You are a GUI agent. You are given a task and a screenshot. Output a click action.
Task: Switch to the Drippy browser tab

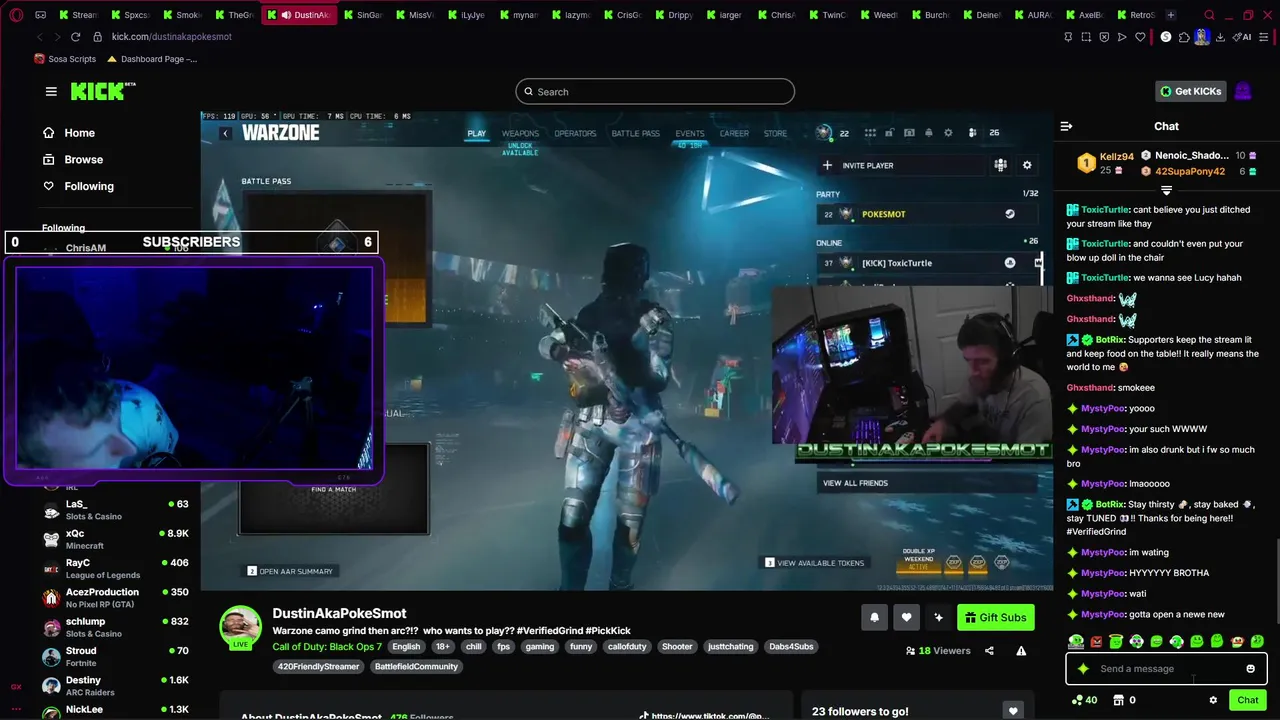point(674,15)
